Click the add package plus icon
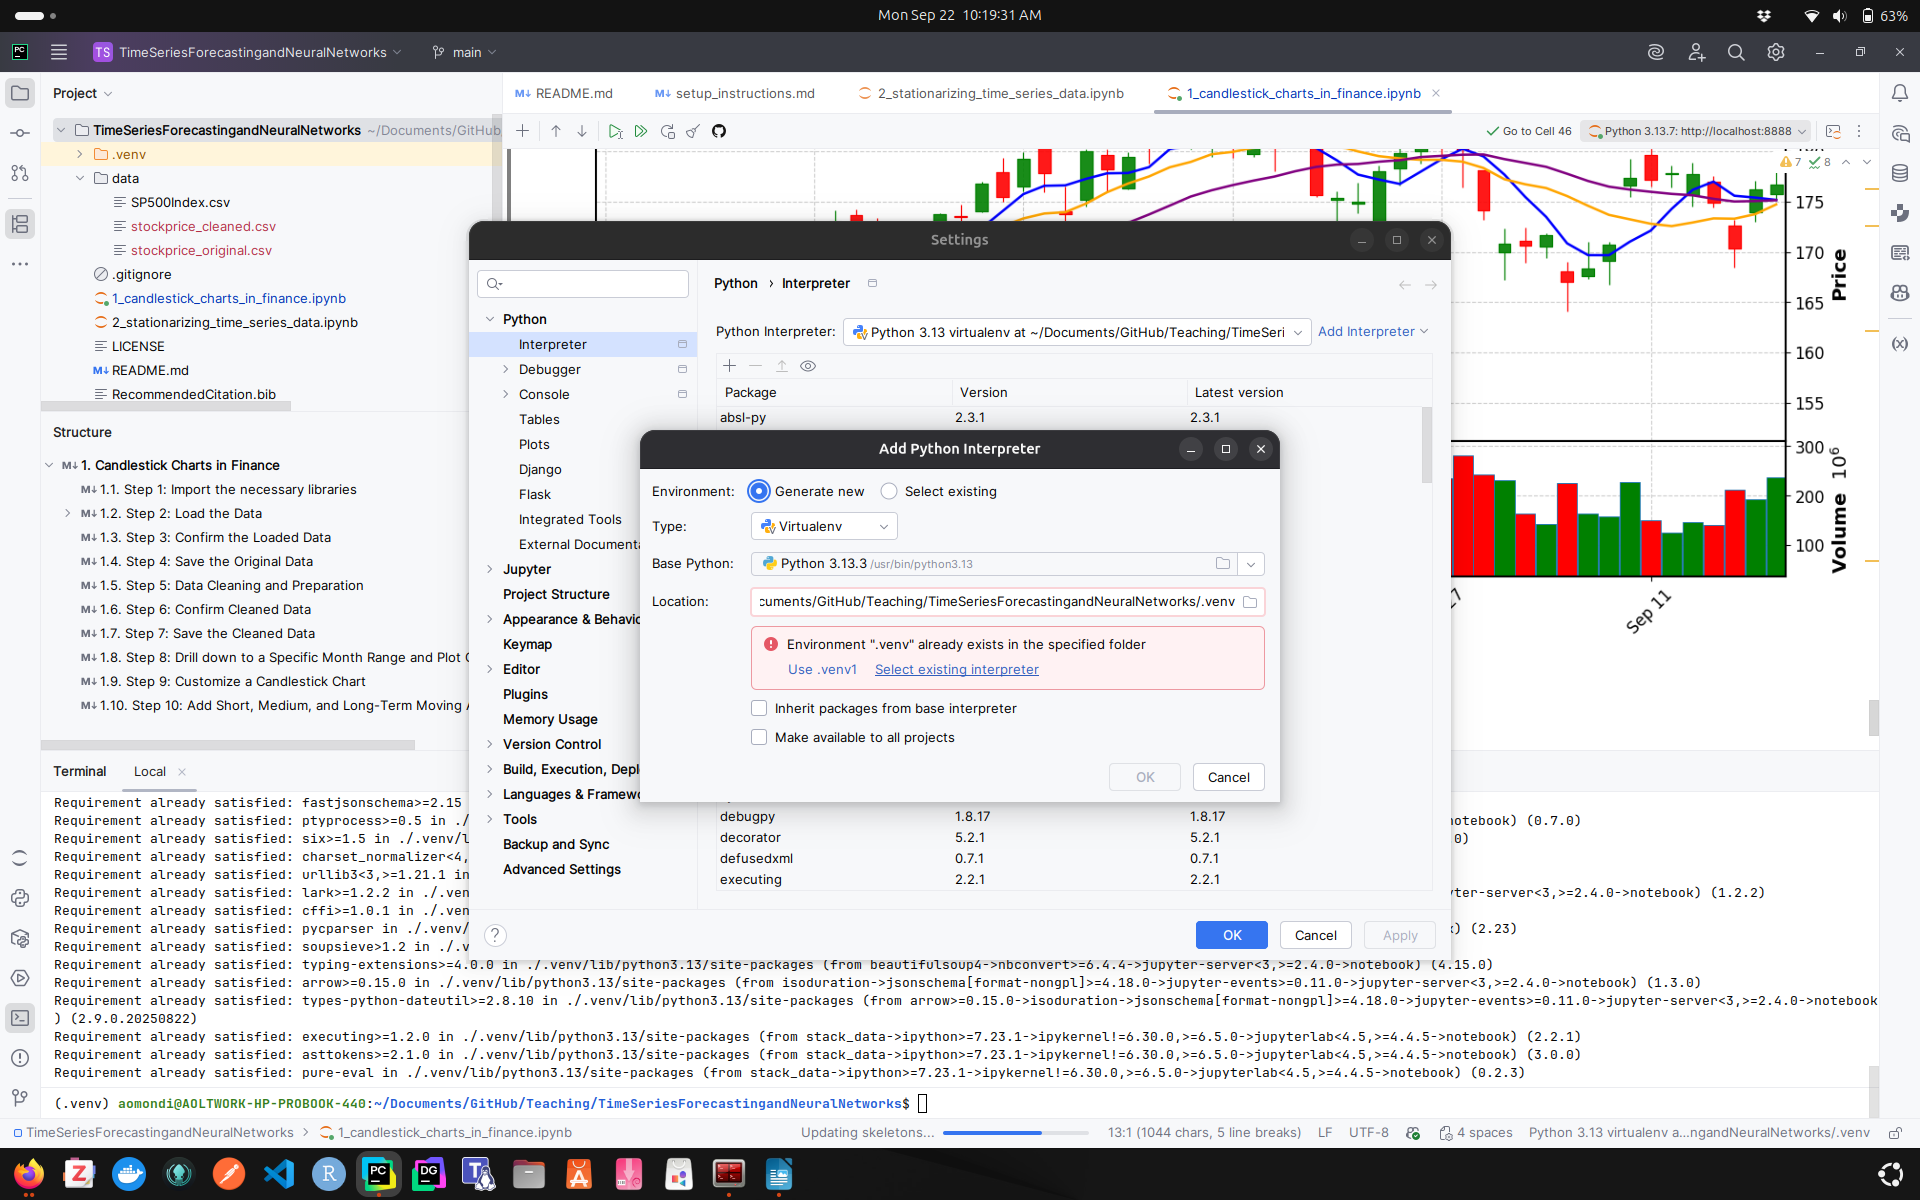 (729, 366)
